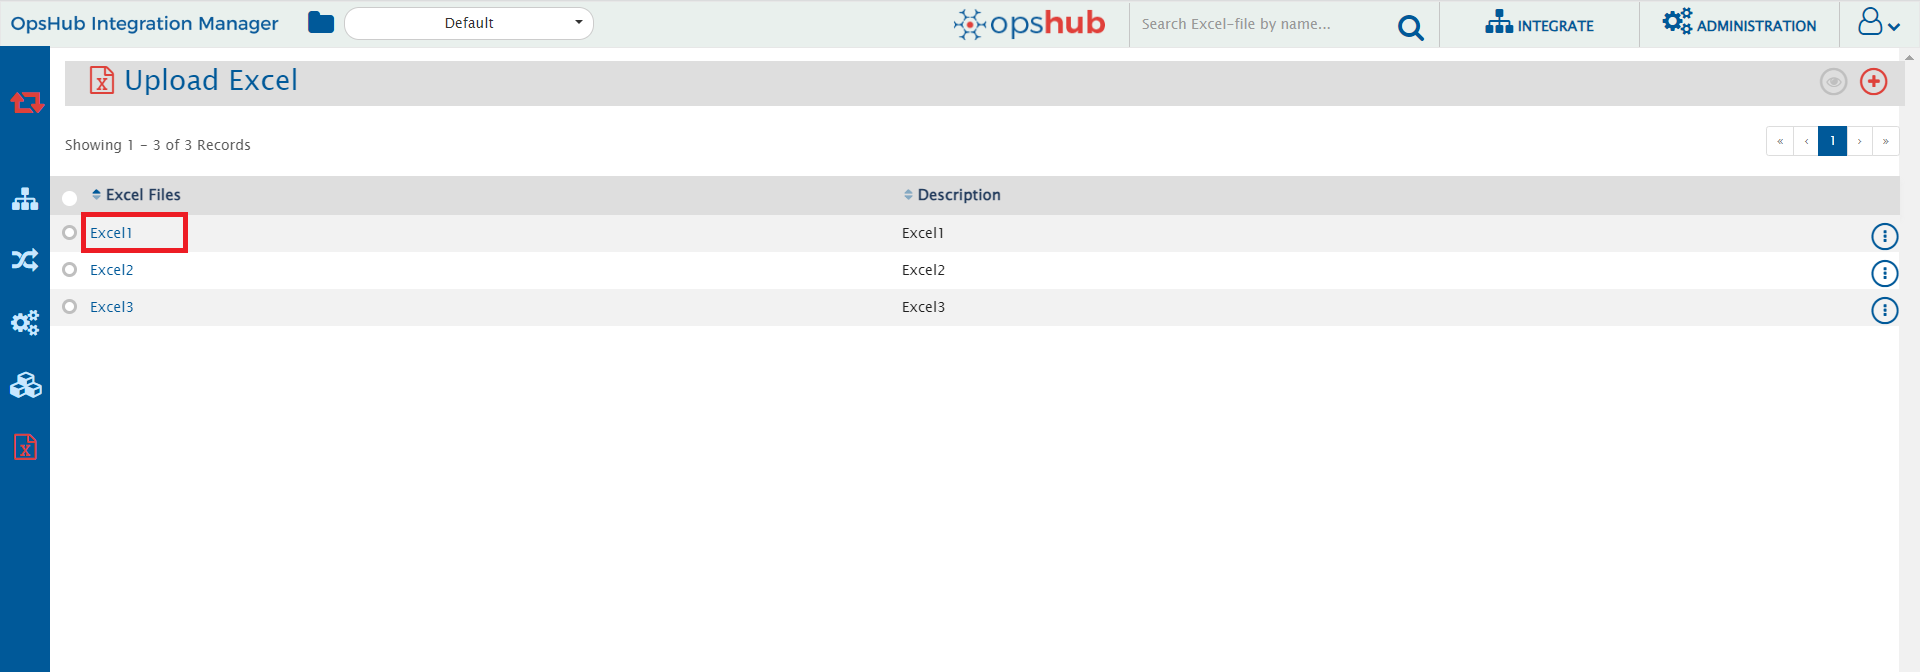The height and width of the screenshot is (672, 1920).
Task: Open the ADMINISTRATION menu
Action: pyautogui.click(x=1739, y=24)
